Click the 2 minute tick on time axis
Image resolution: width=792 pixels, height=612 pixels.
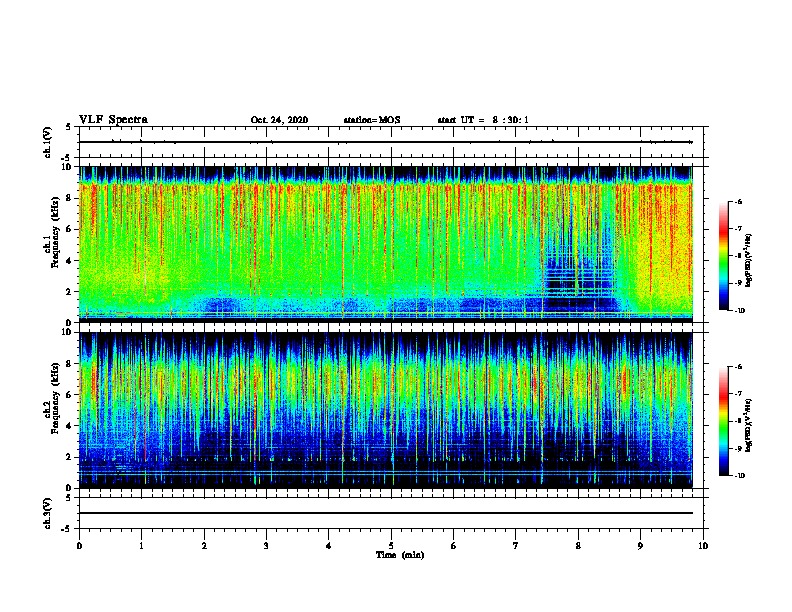point(204,546)
